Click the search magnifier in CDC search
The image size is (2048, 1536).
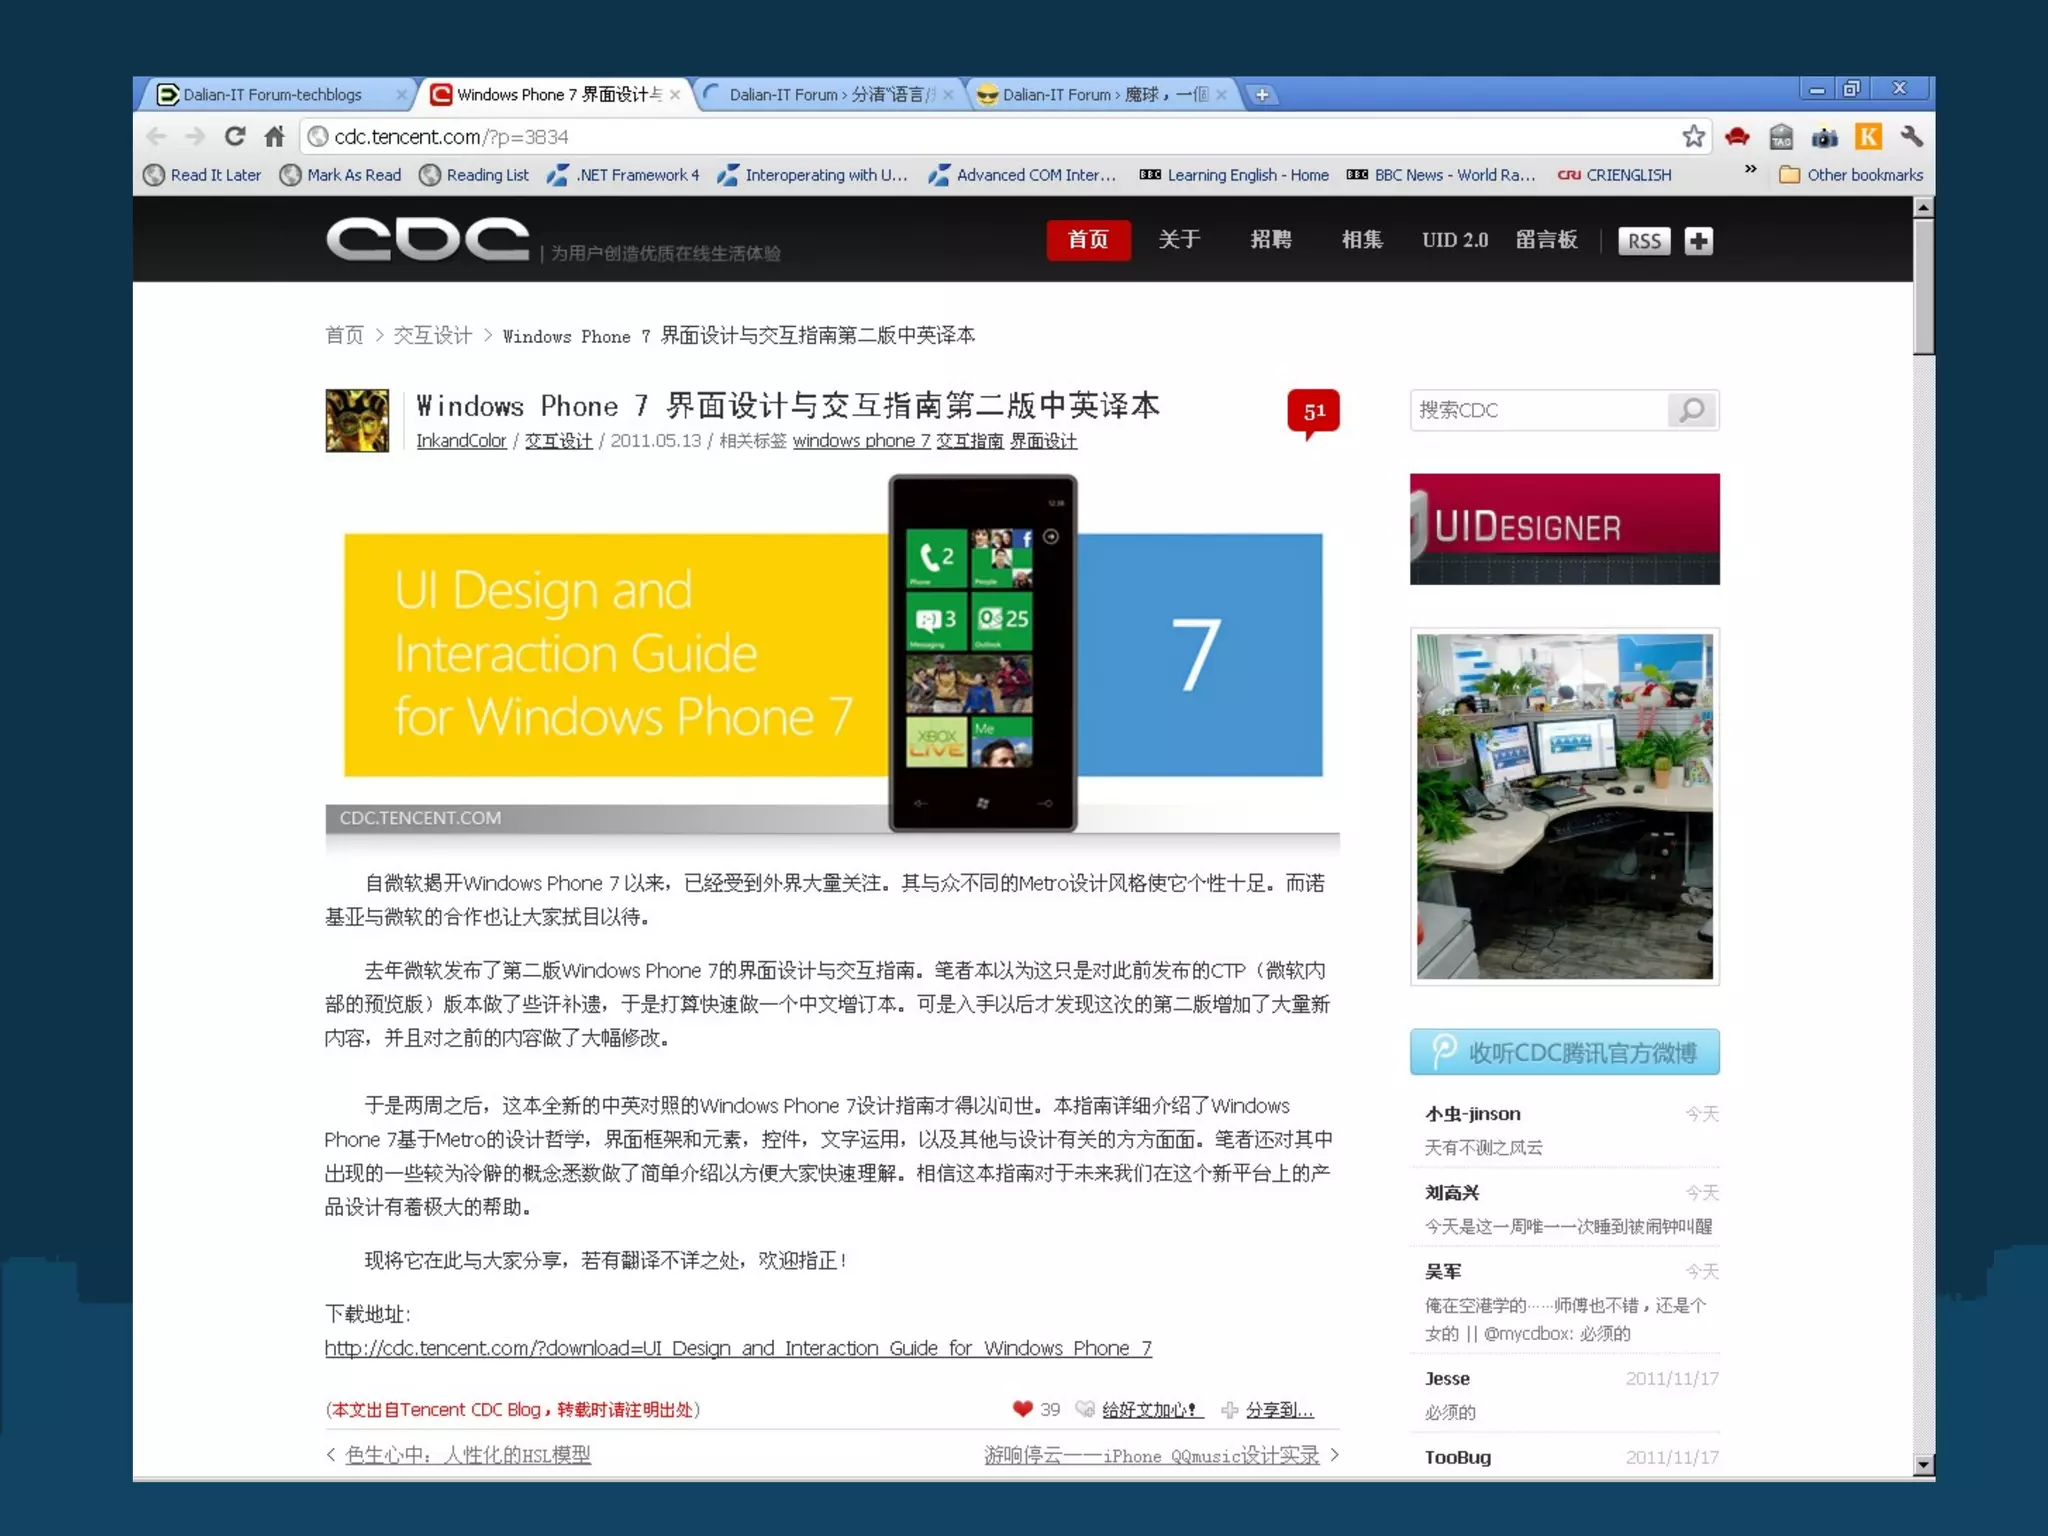[1692, 410]
